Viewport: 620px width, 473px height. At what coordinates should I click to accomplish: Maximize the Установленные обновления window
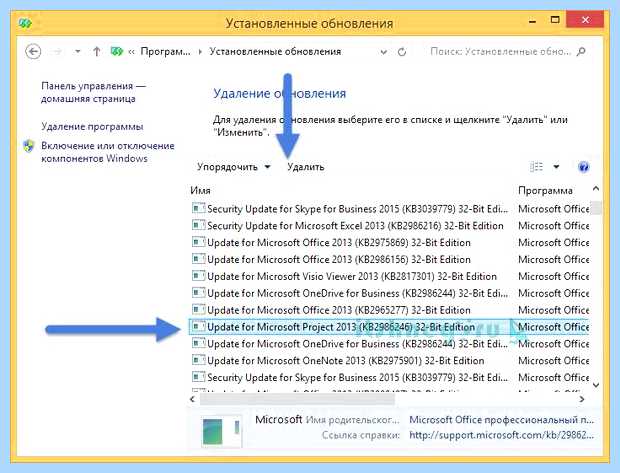(x=555, y=20)
